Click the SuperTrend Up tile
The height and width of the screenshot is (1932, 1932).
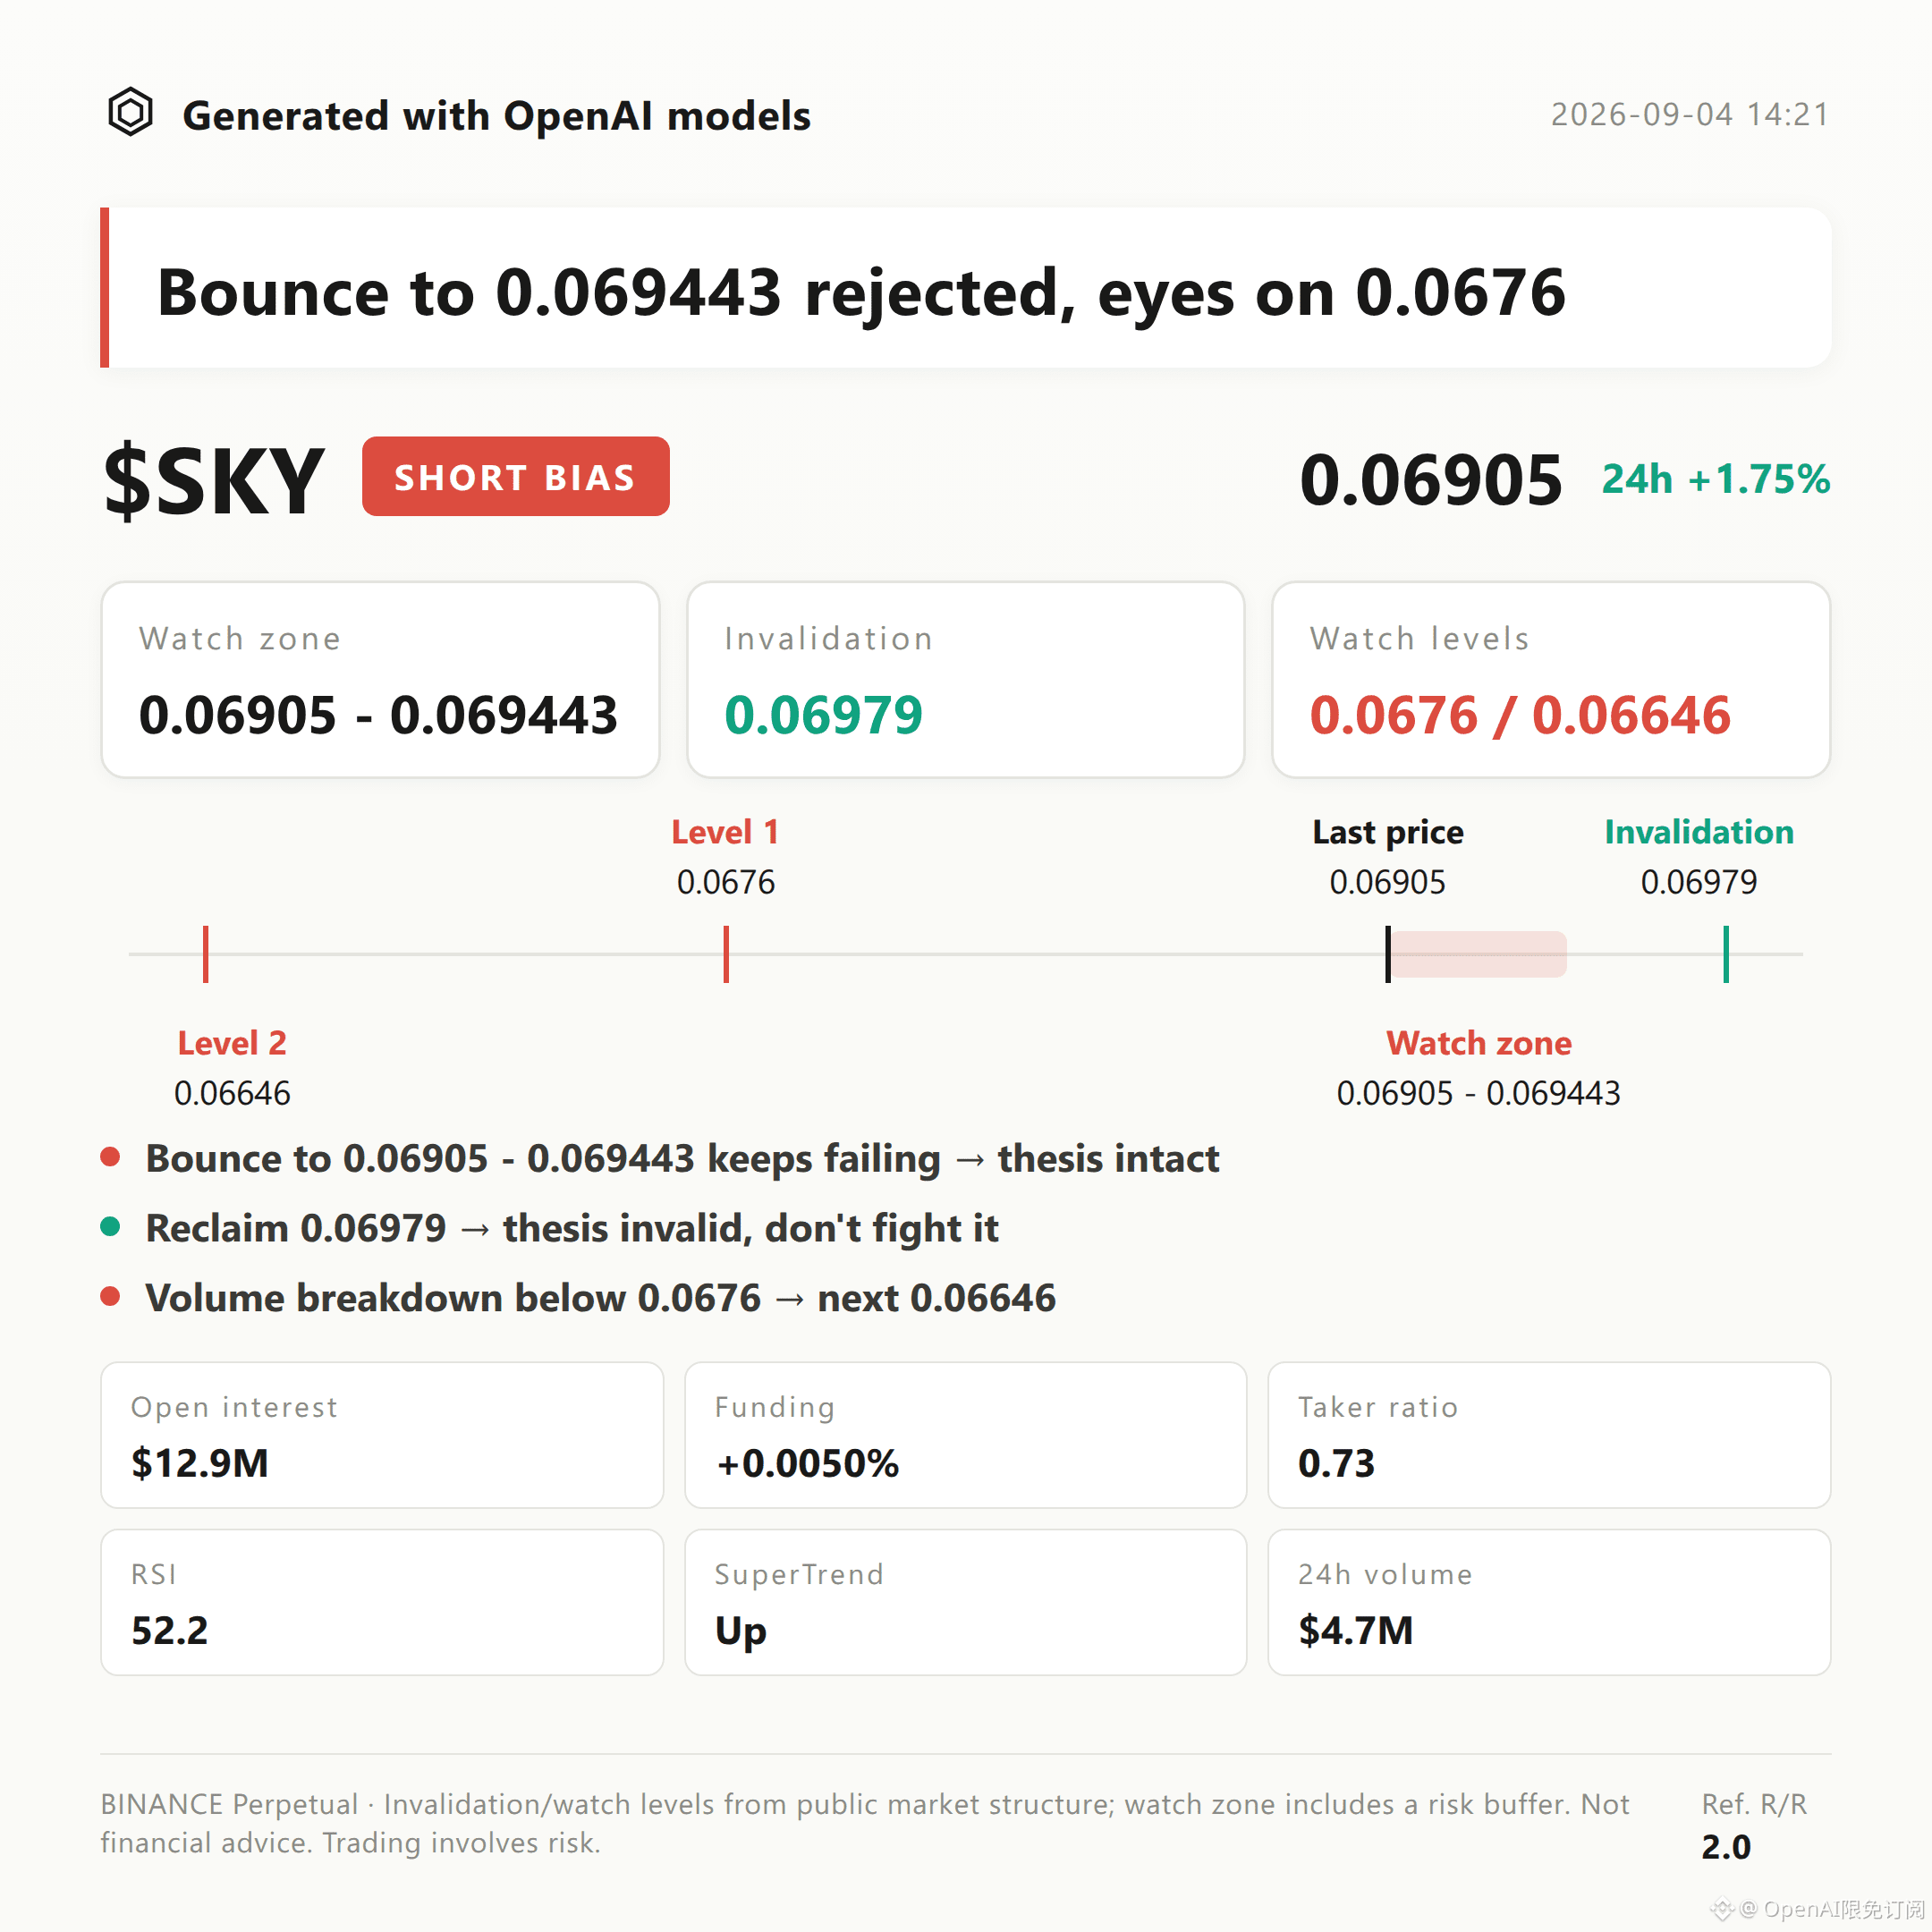(966, 1602)
